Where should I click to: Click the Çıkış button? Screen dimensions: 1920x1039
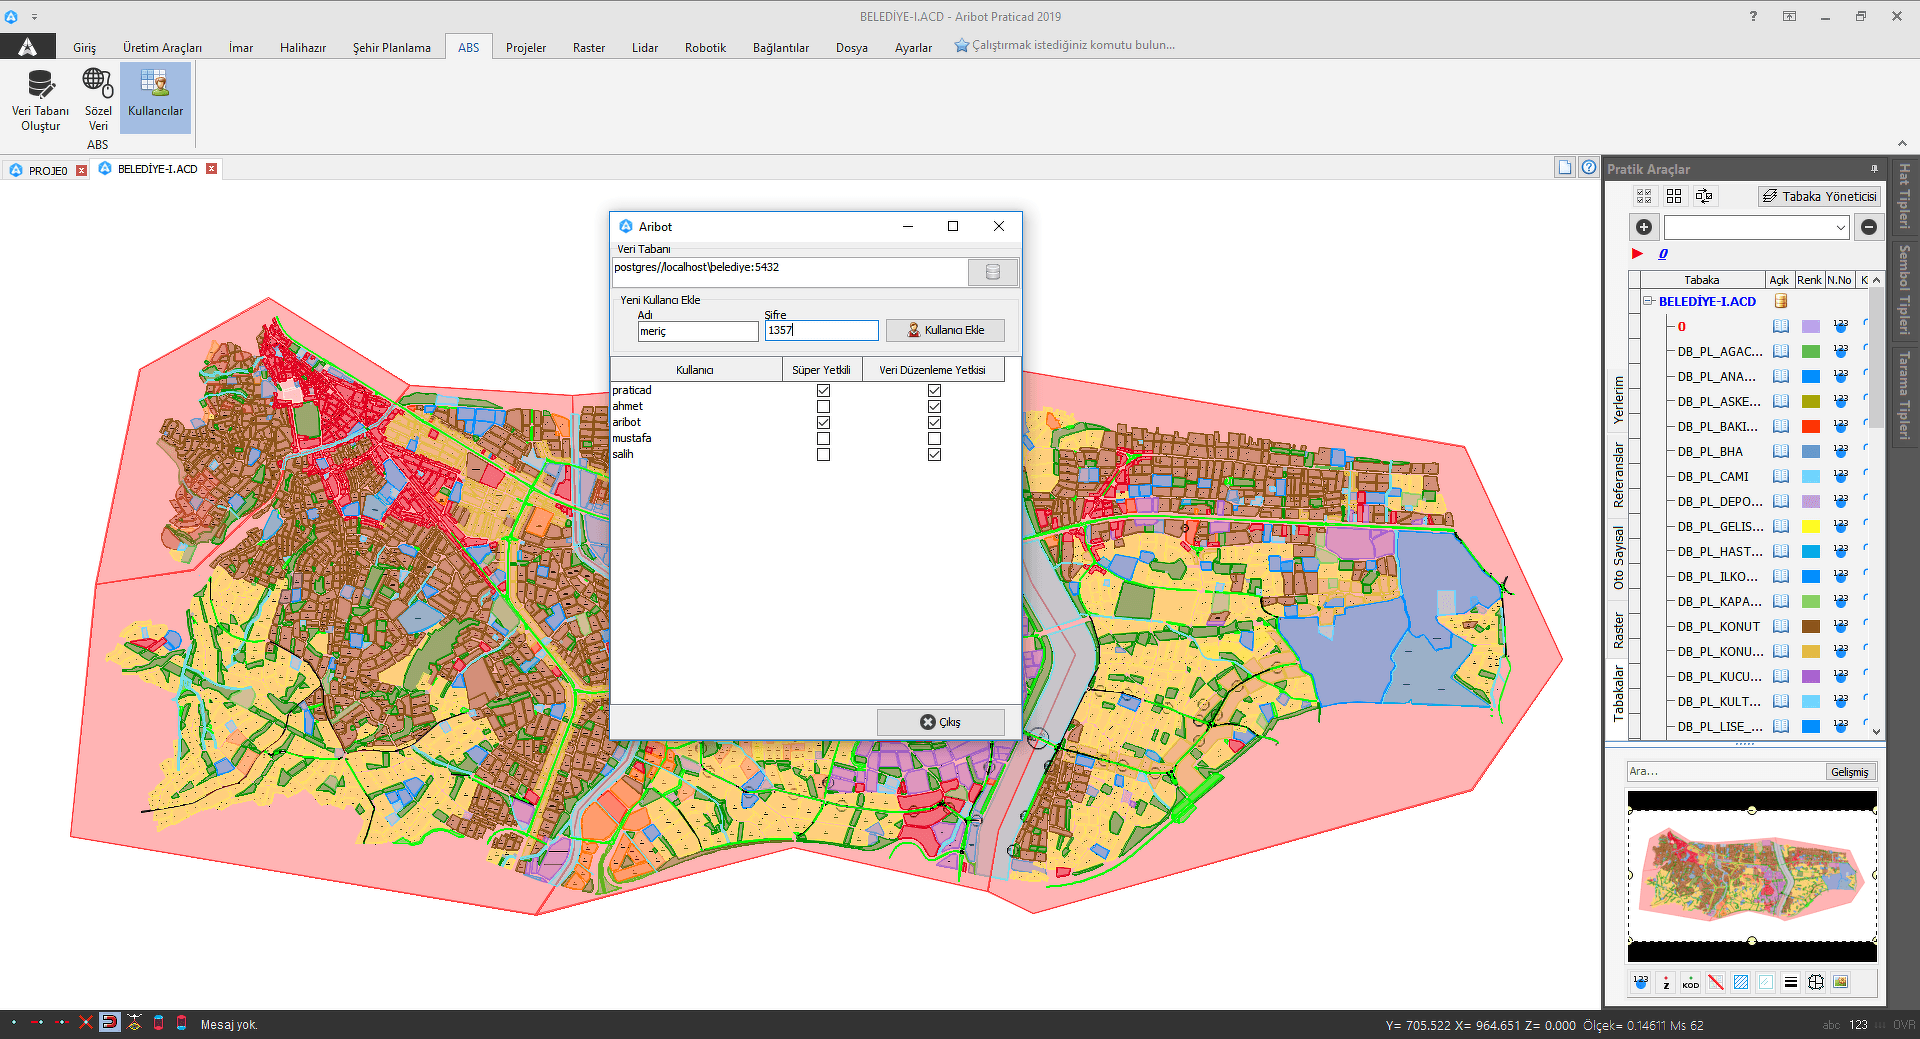click(940, 722)
